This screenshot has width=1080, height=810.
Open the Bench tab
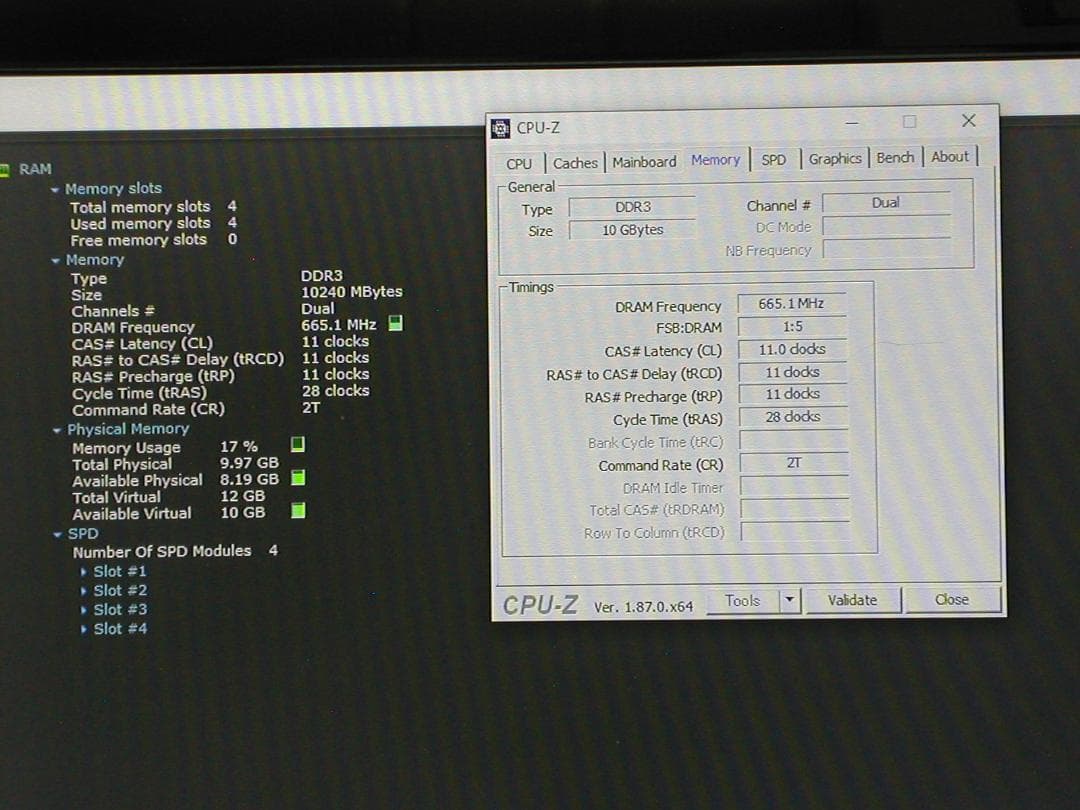(x=895, y=158)
